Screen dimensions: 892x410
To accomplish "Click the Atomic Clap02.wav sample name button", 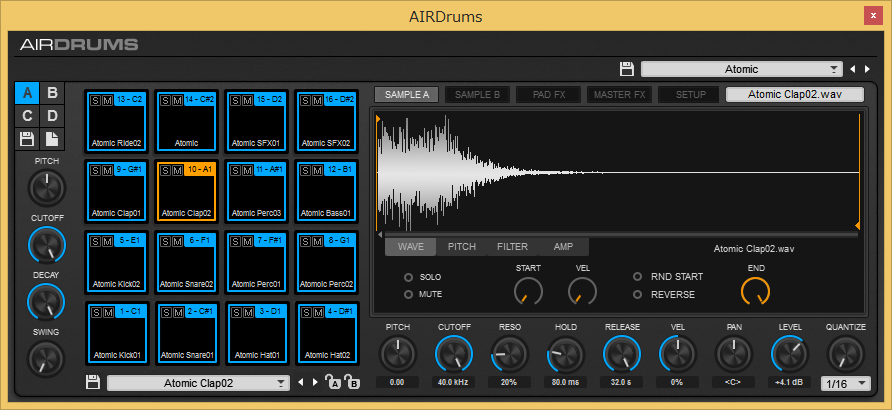I will (x=795, y=94).
